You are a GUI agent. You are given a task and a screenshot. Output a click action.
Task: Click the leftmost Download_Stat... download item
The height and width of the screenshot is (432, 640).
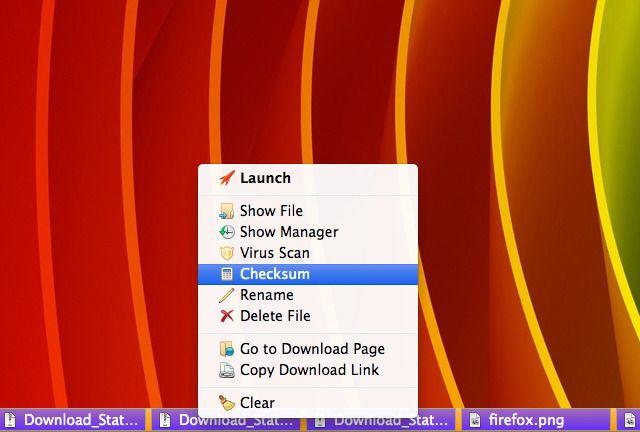pyautogui.click(x=73, y=420)
